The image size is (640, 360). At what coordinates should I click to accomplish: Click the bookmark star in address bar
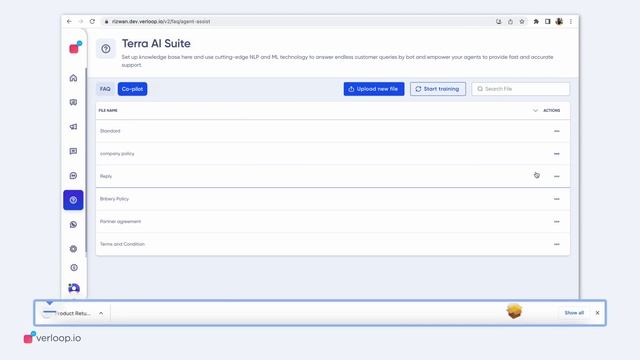coord(522,22)
